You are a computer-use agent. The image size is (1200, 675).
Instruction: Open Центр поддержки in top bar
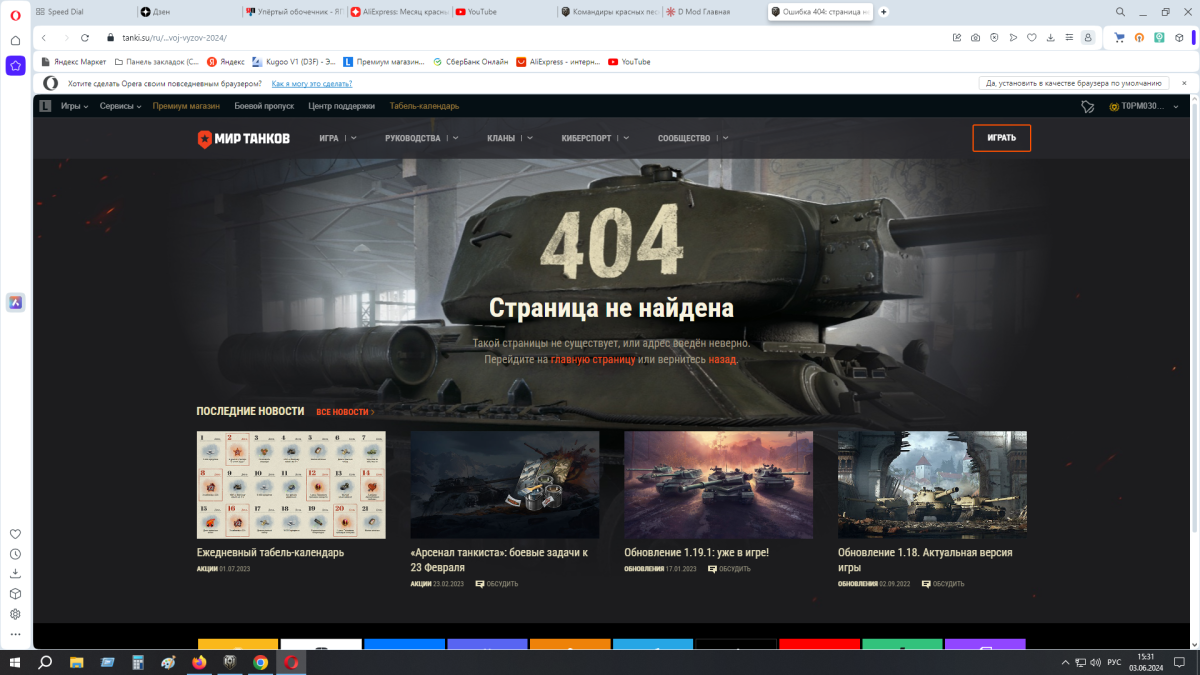point(342,106)
